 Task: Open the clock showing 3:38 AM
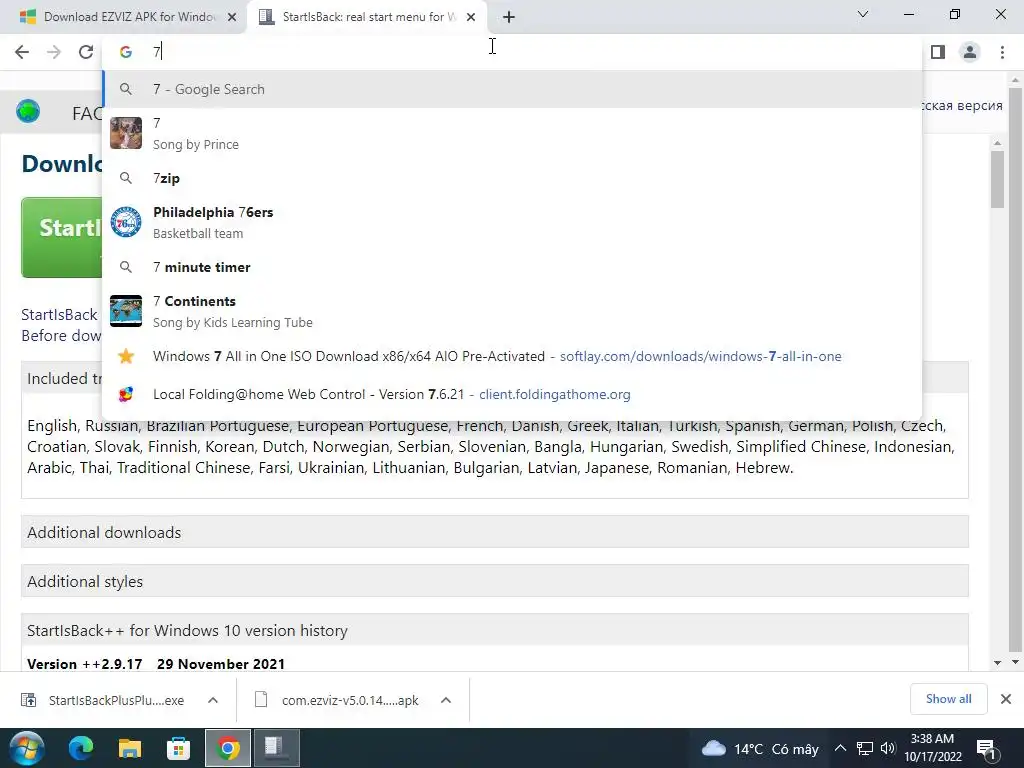pos(933,748)
